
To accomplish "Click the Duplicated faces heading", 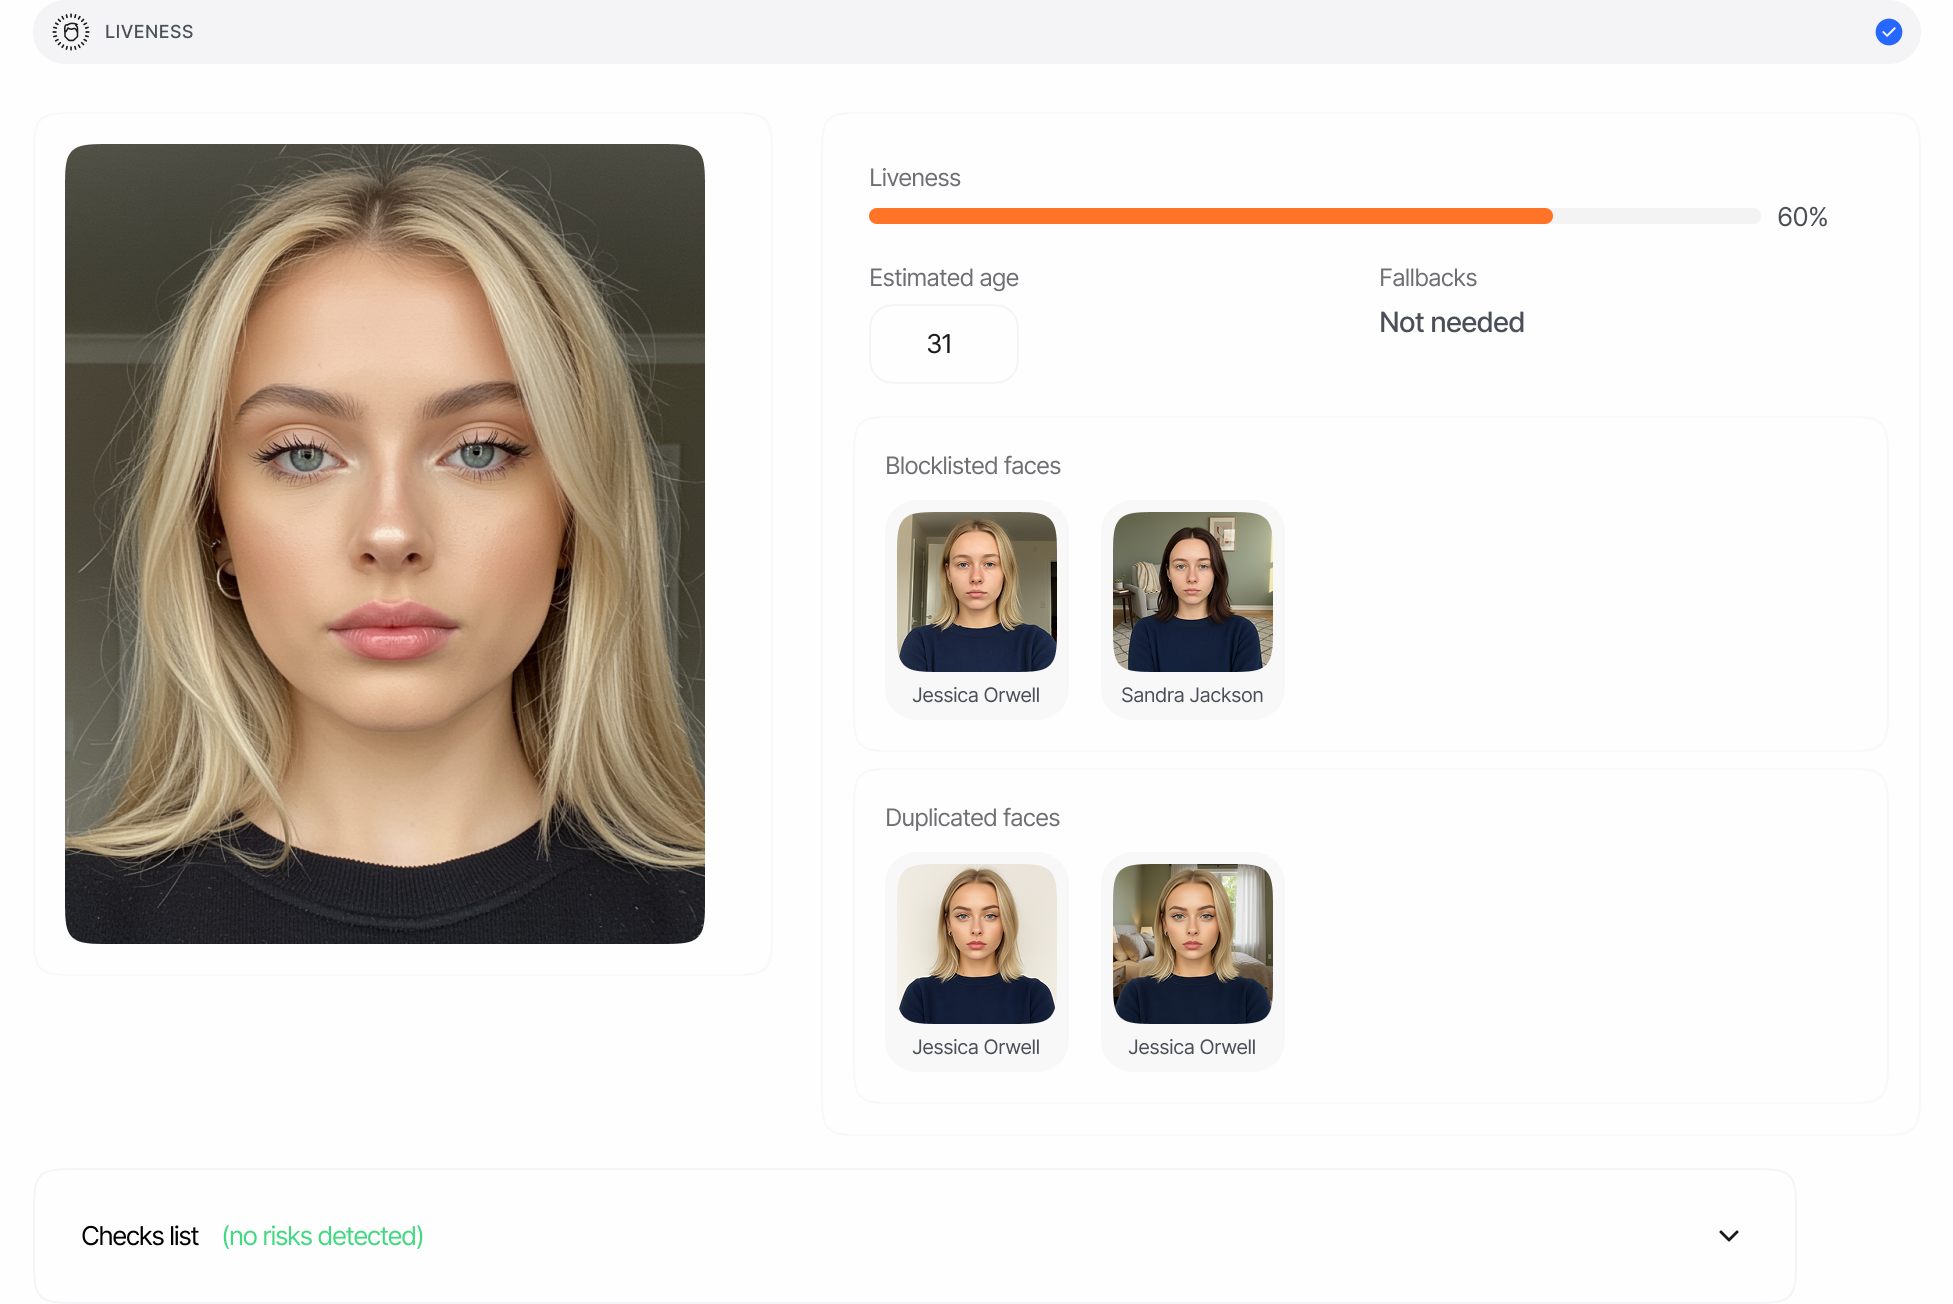I will tap(972, 818).
